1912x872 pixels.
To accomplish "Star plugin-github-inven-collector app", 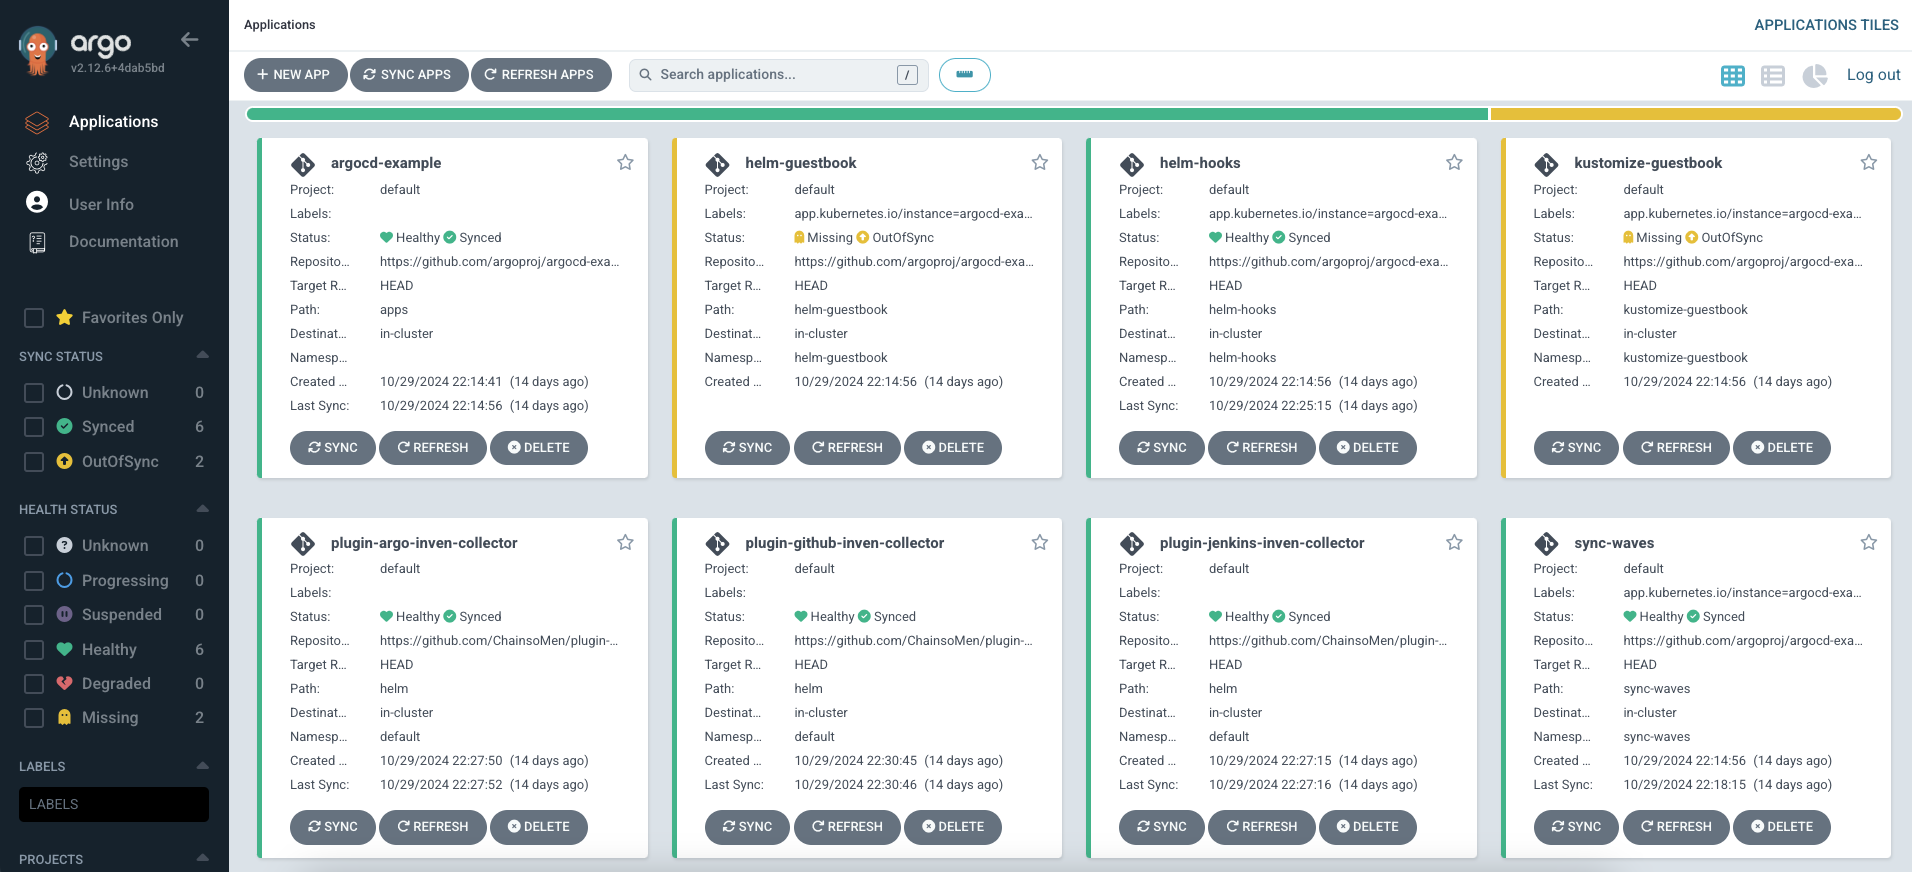I will tap(1040, 542).
